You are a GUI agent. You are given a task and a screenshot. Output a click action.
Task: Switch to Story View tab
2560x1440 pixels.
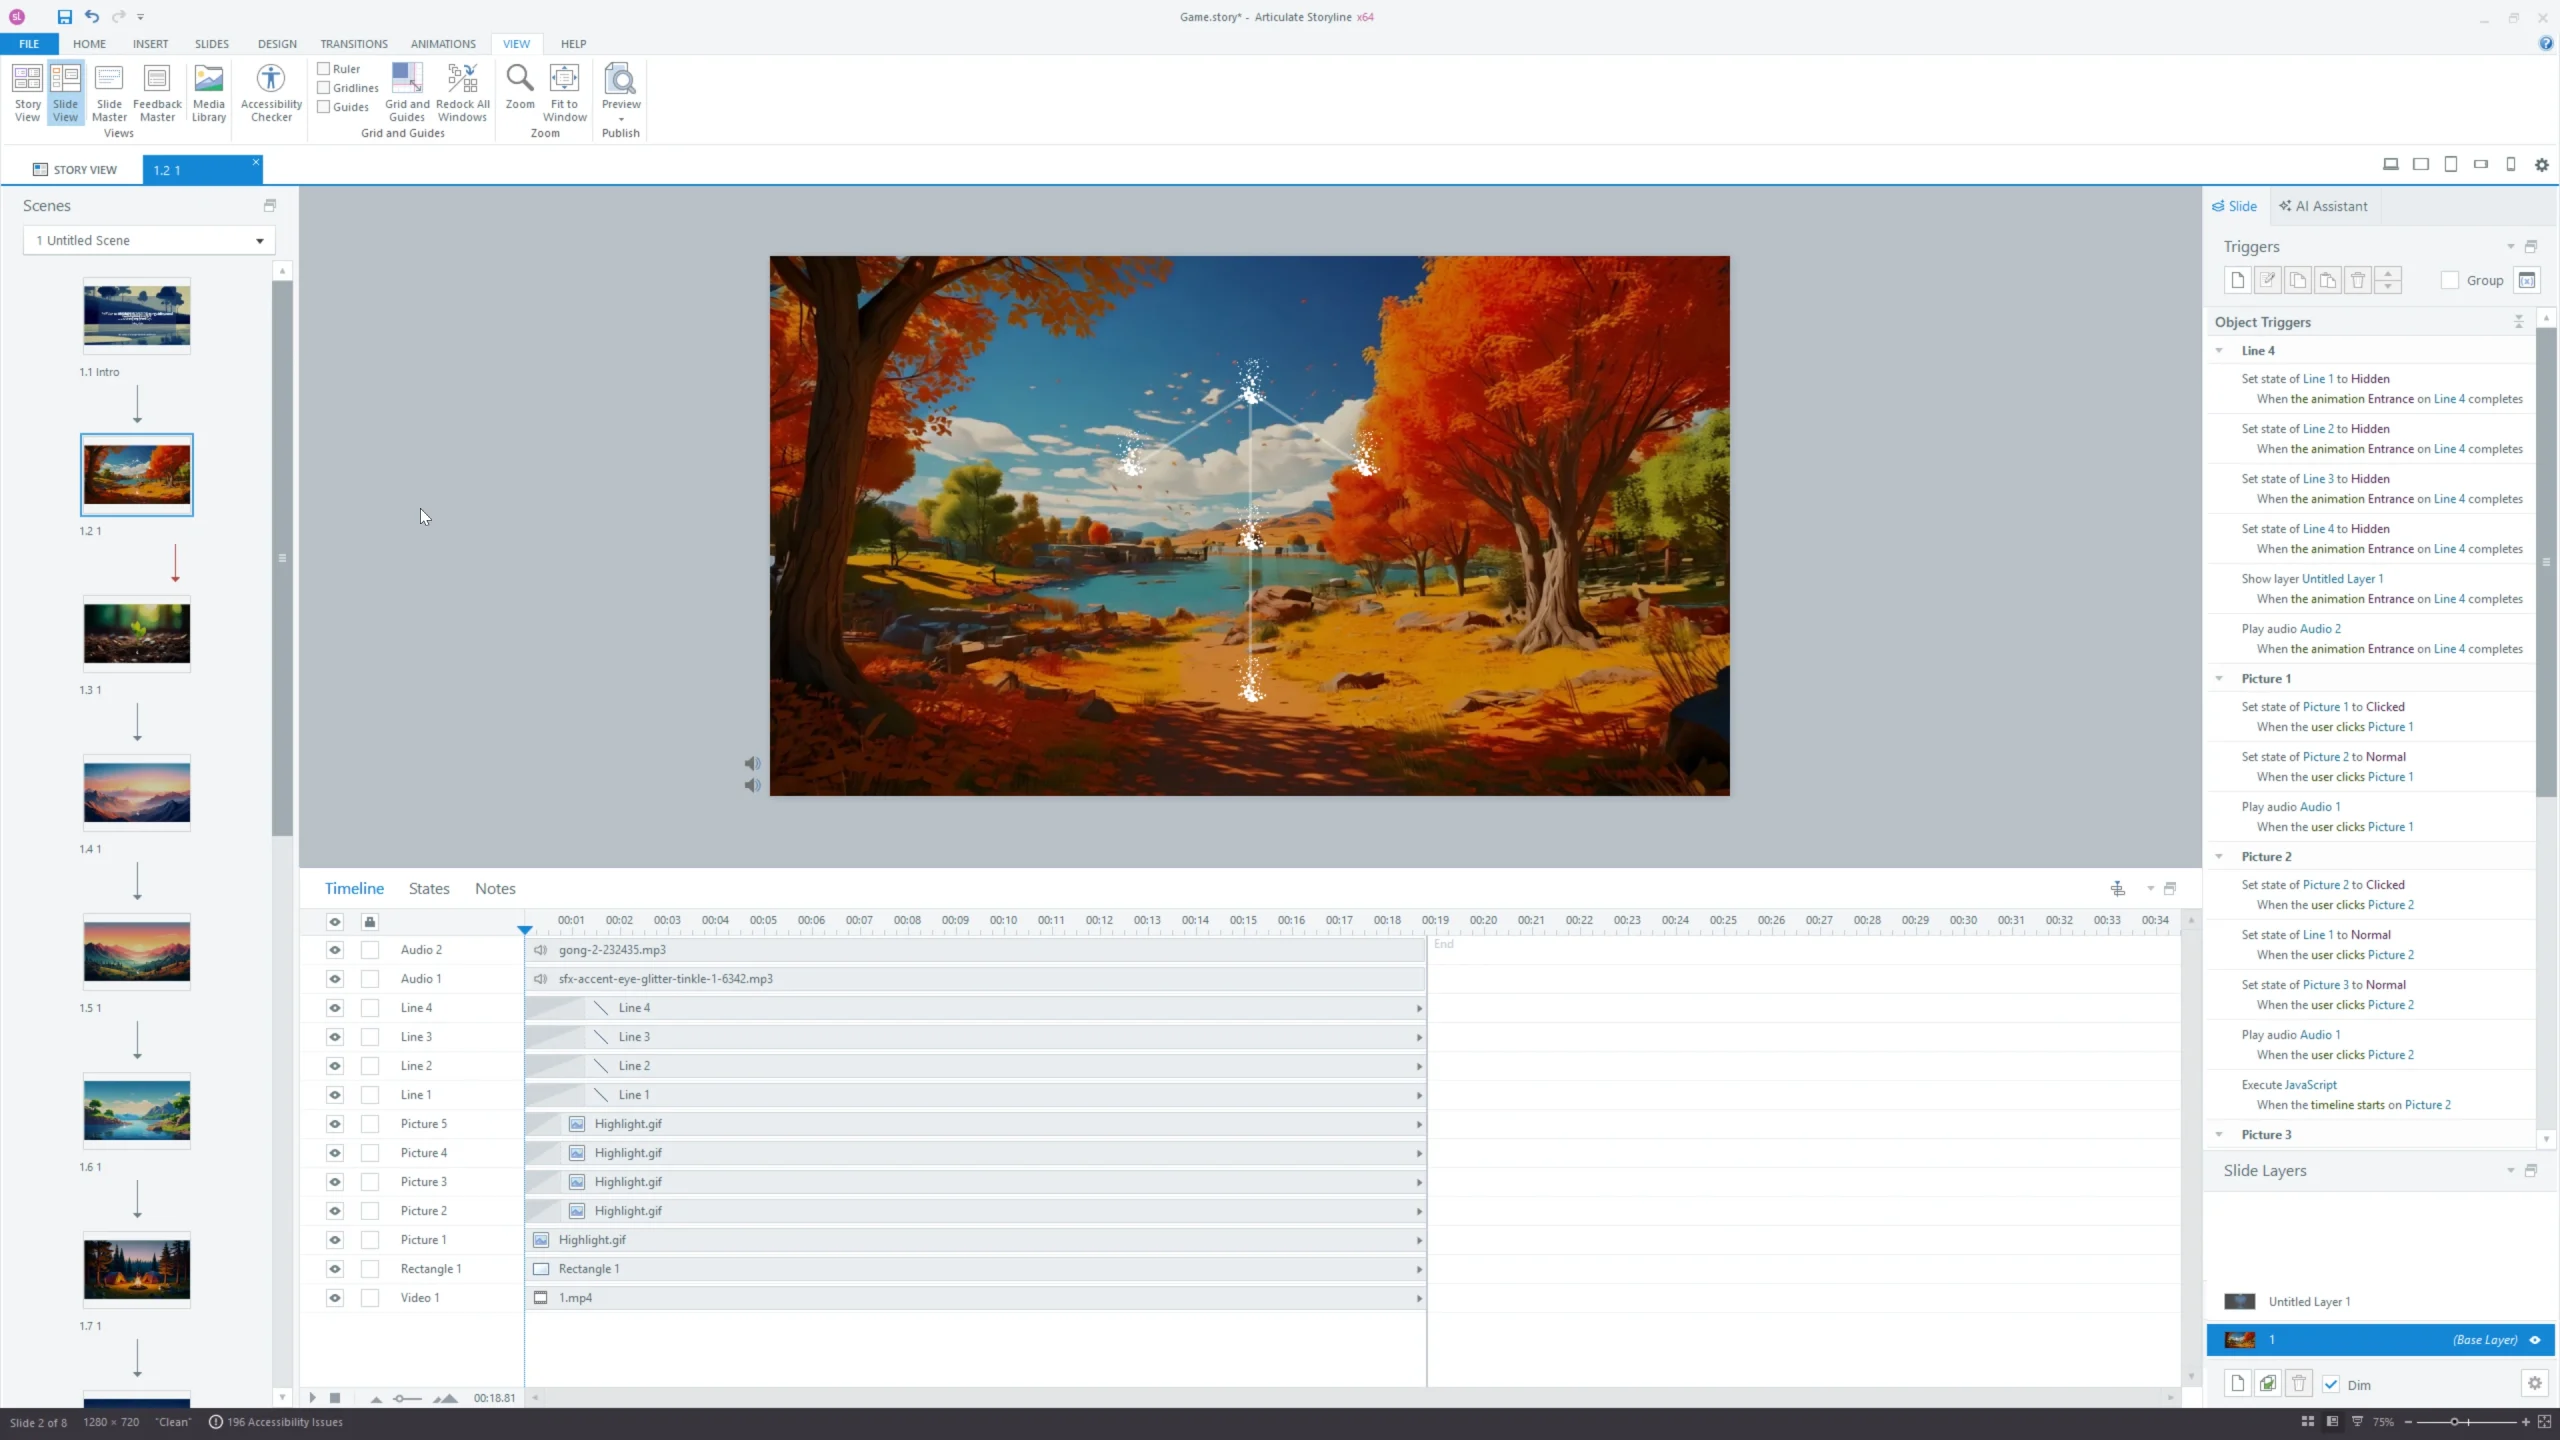[x=75, y=170]
